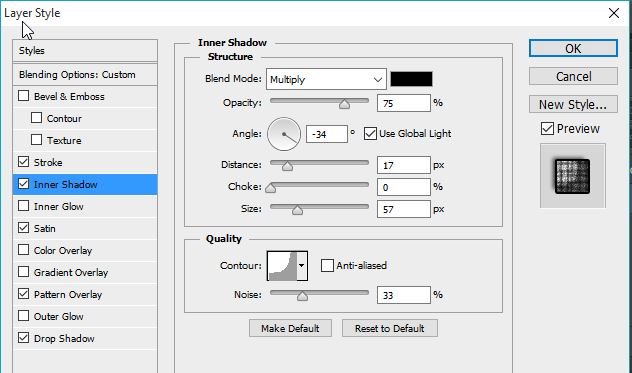This screenshot has width=632, height=373.
Task: Open the Blend Mode Multiply dropdown
Action: (x=326, y=79)
